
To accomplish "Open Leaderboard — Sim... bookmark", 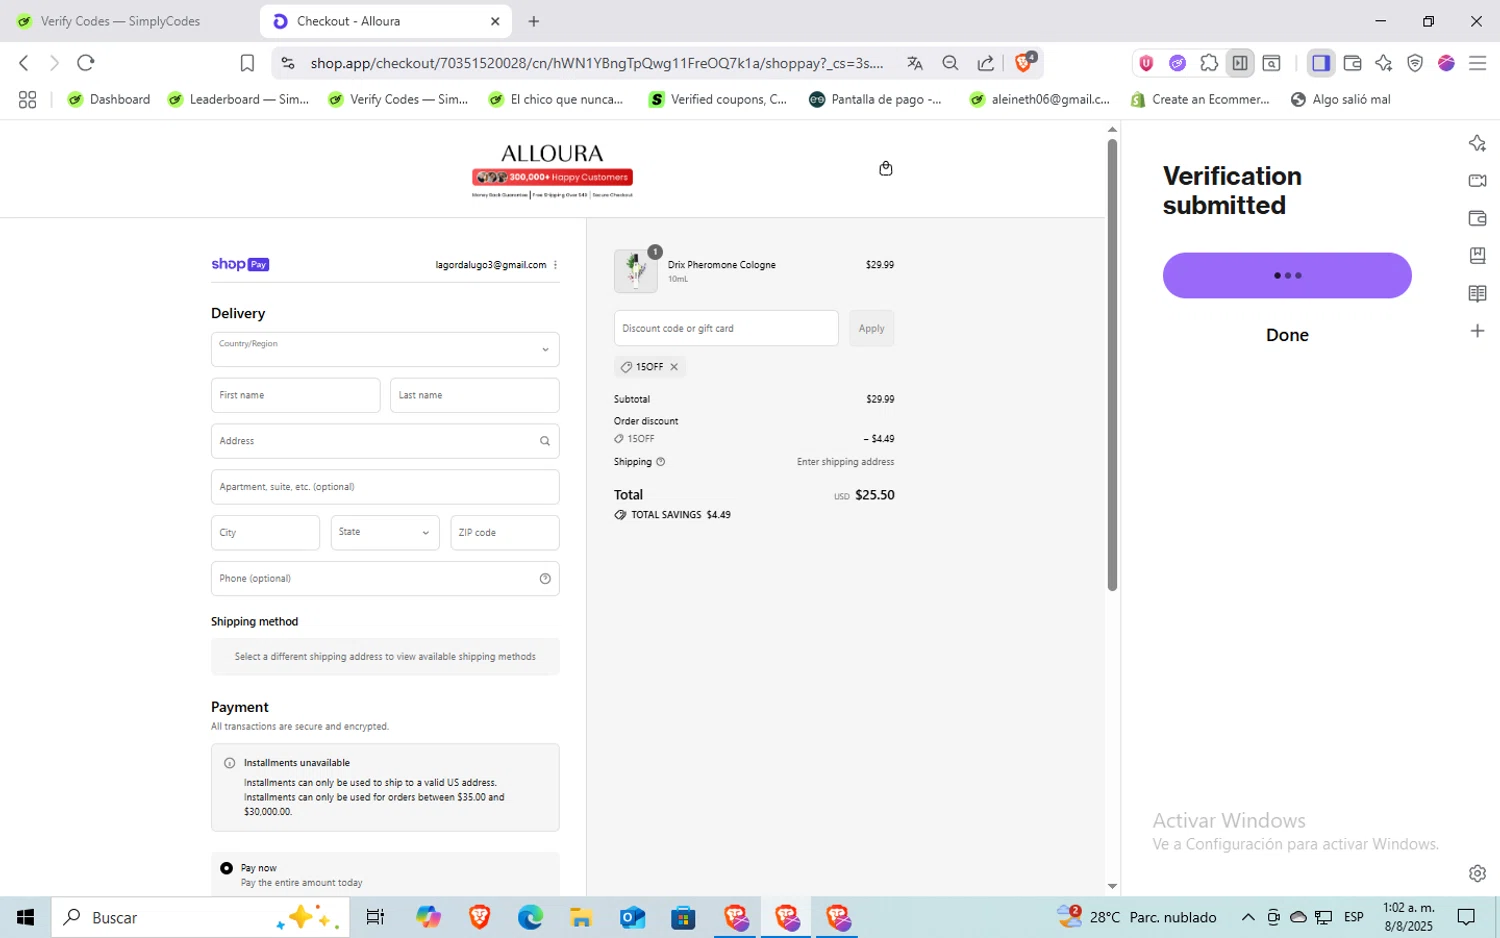I will [238, 100].
